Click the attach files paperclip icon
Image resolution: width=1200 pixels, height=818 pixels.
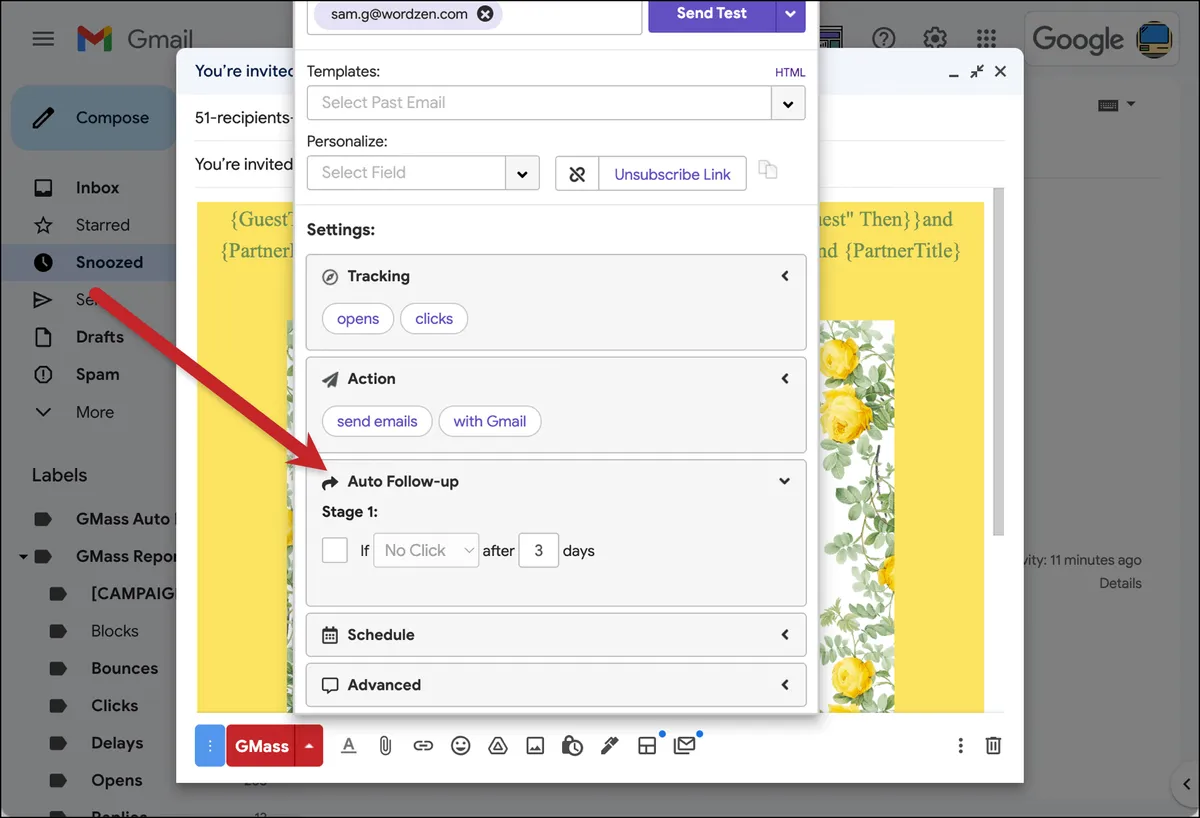pyautogui.click(x=385, y=745)
